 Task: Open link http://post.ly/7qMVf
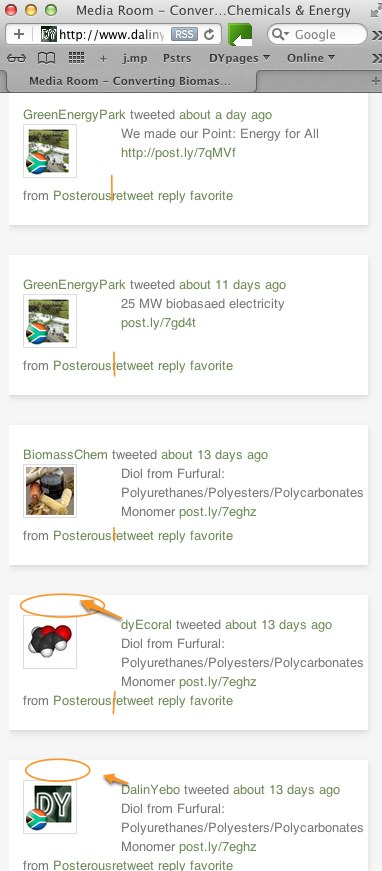tap(178, 153)
